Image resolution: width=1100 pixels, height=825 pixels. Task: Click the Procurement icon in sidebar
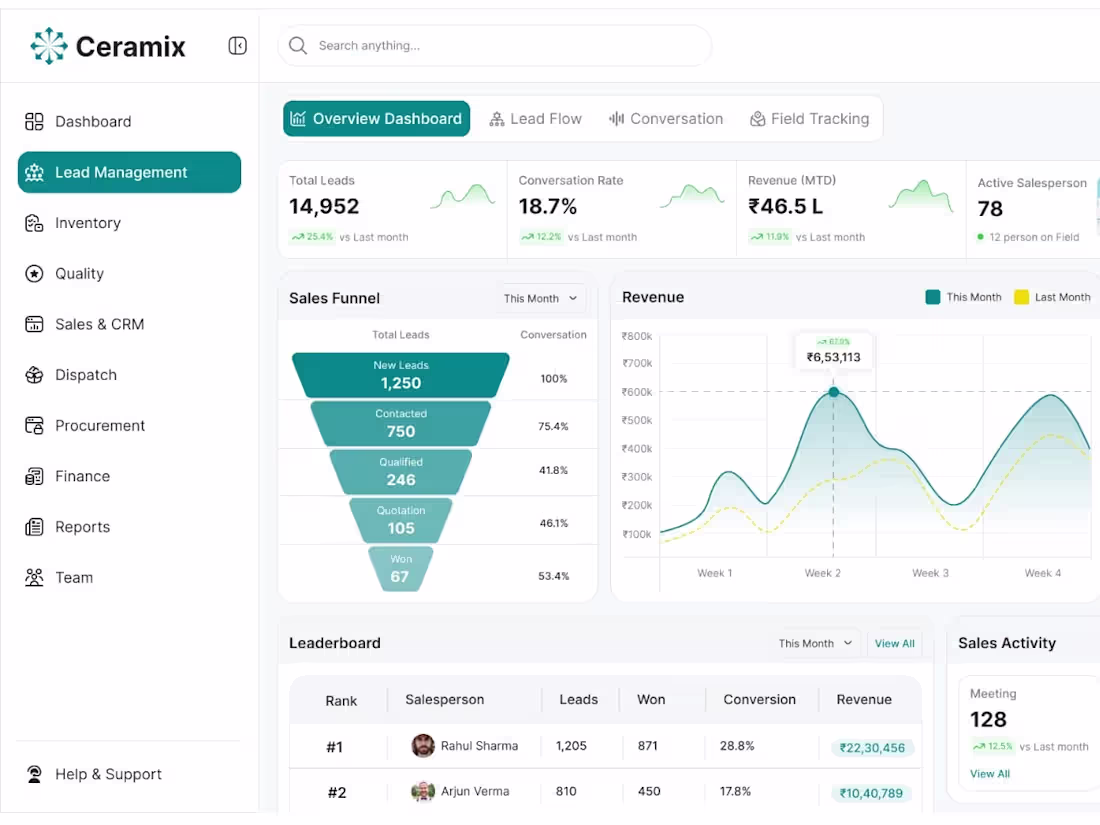[34, 426]
